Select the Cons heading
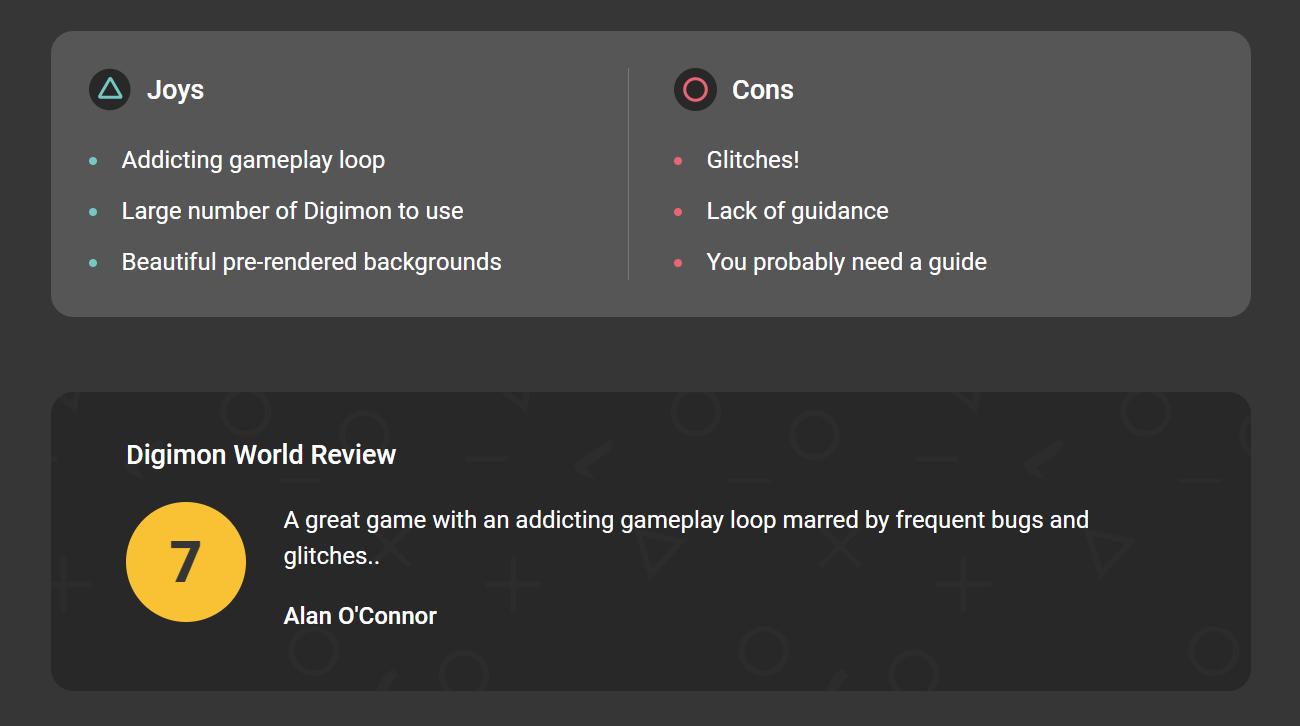The height and width of the screenshot is (726, 1300). pyautogui.click(x=763, y=89)
